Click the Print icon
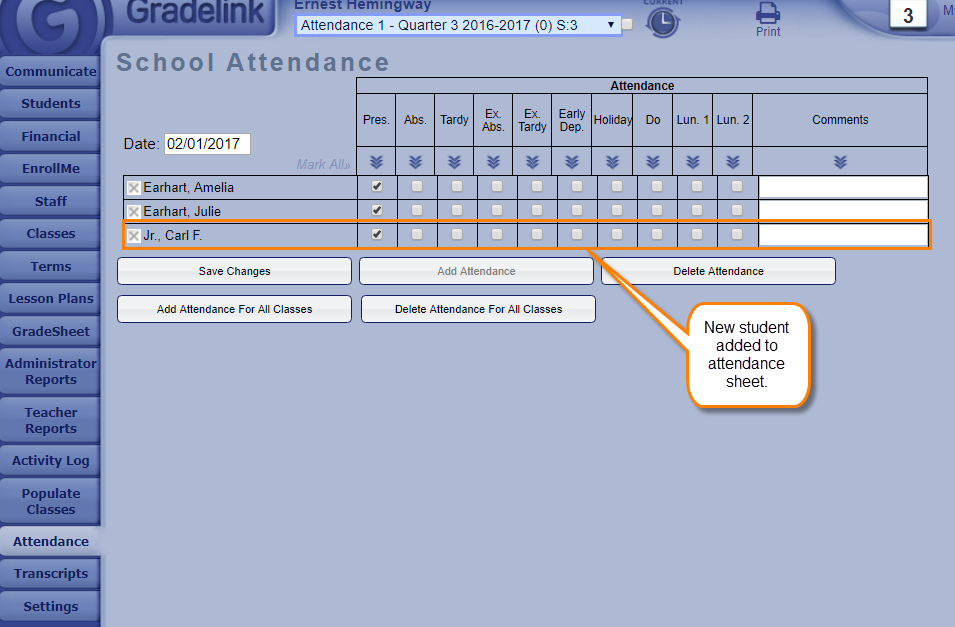 [x=767, y=16]
